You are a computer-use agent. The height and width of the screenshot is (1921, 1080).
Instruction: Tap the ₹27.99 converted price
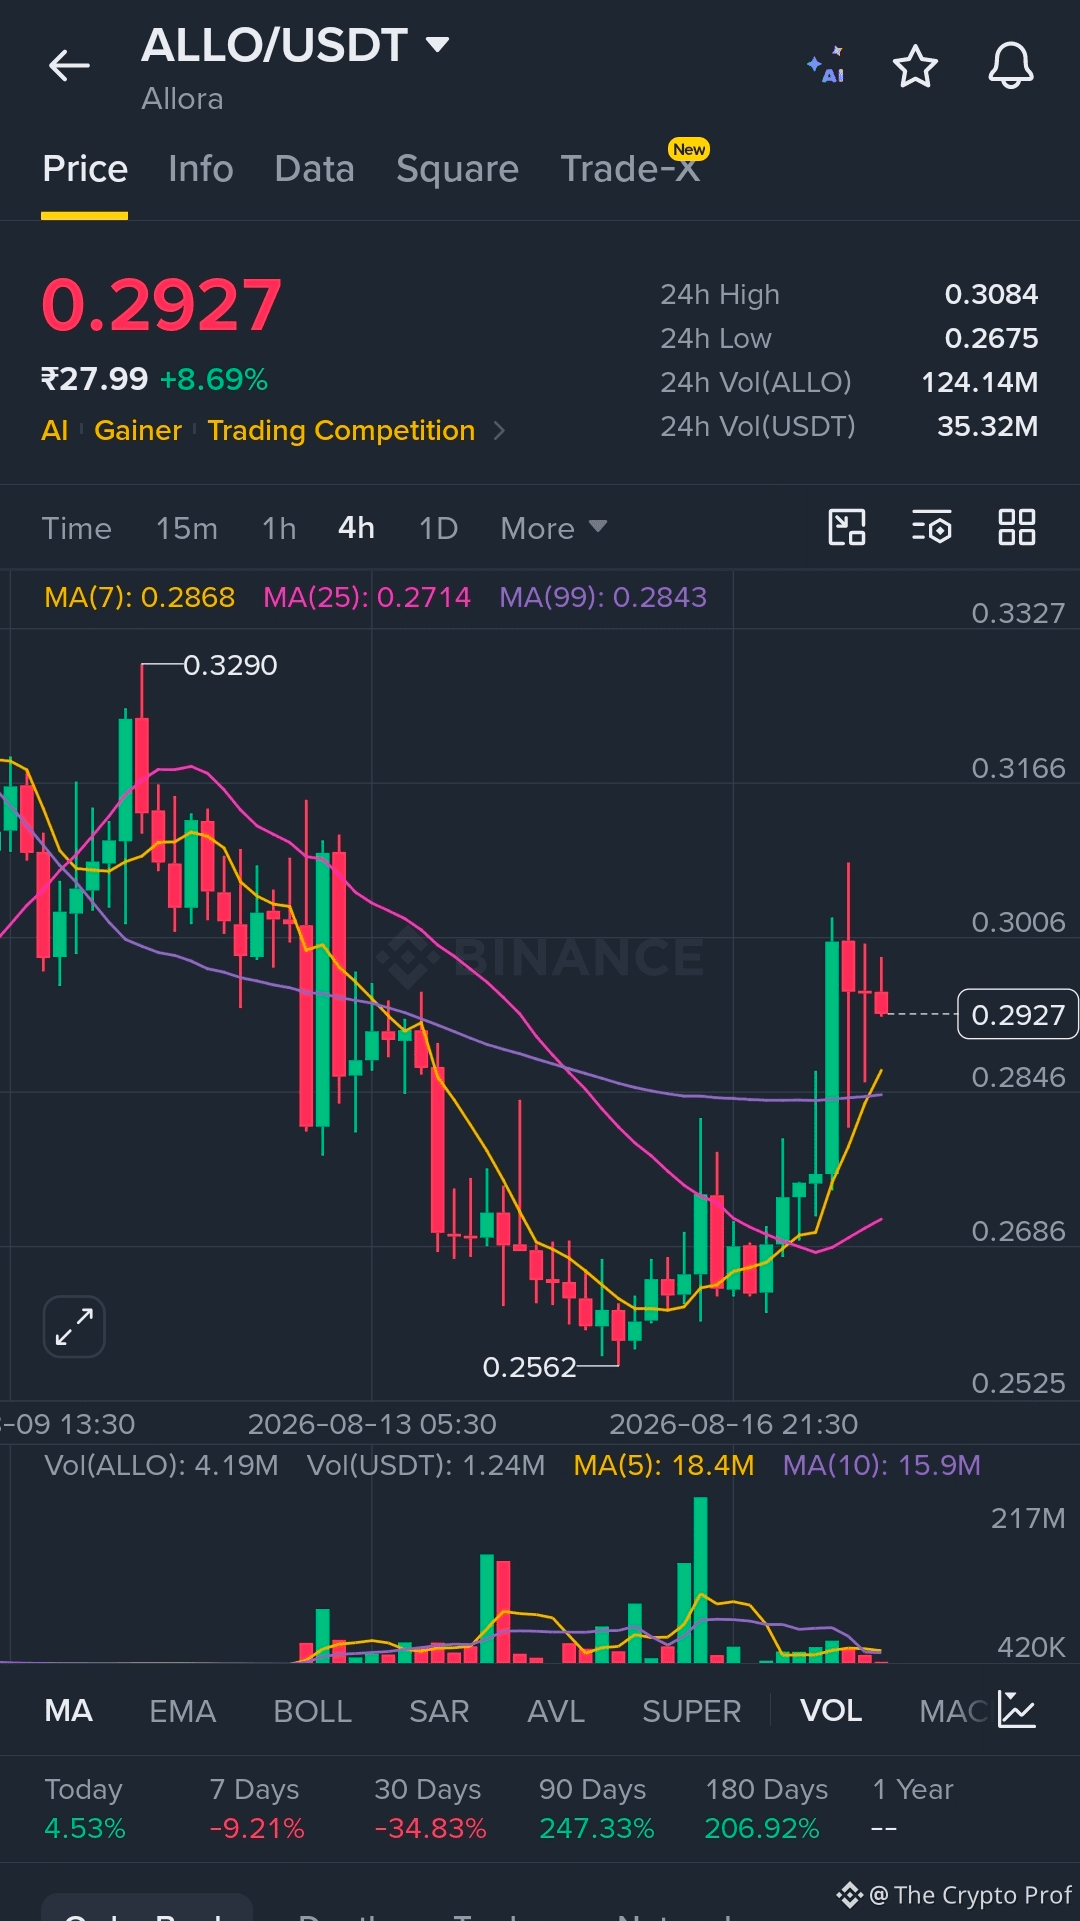pos(94,379)
